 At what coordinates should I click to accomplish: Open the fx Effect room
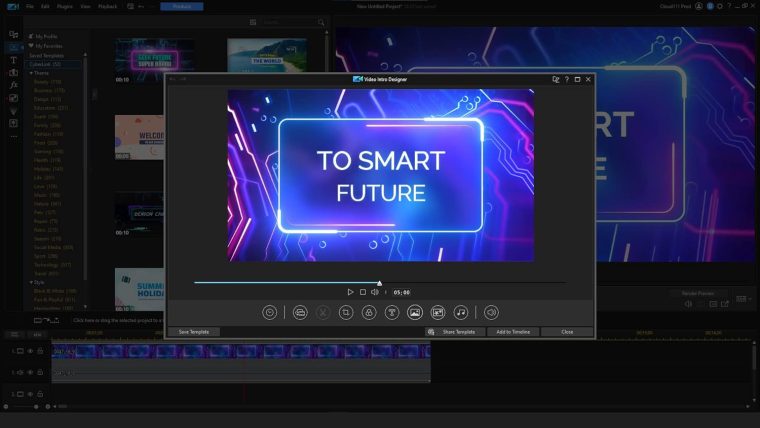[14, 85]
